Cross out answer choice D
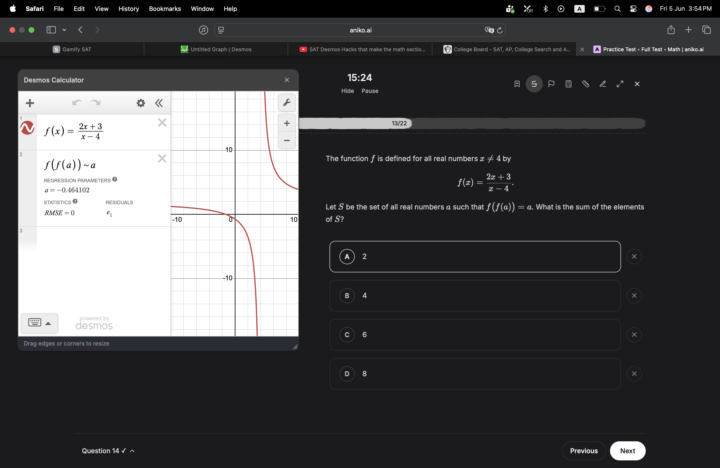 point(634,373)
